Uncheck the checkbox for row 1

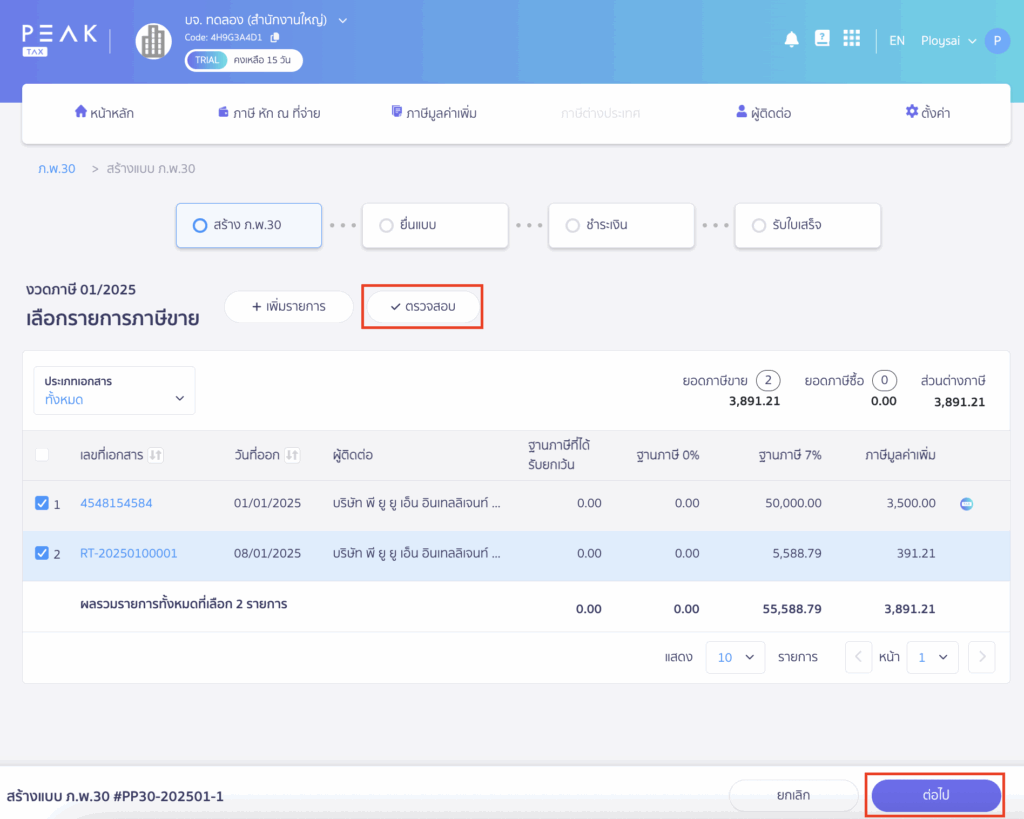tap(42, 504)
